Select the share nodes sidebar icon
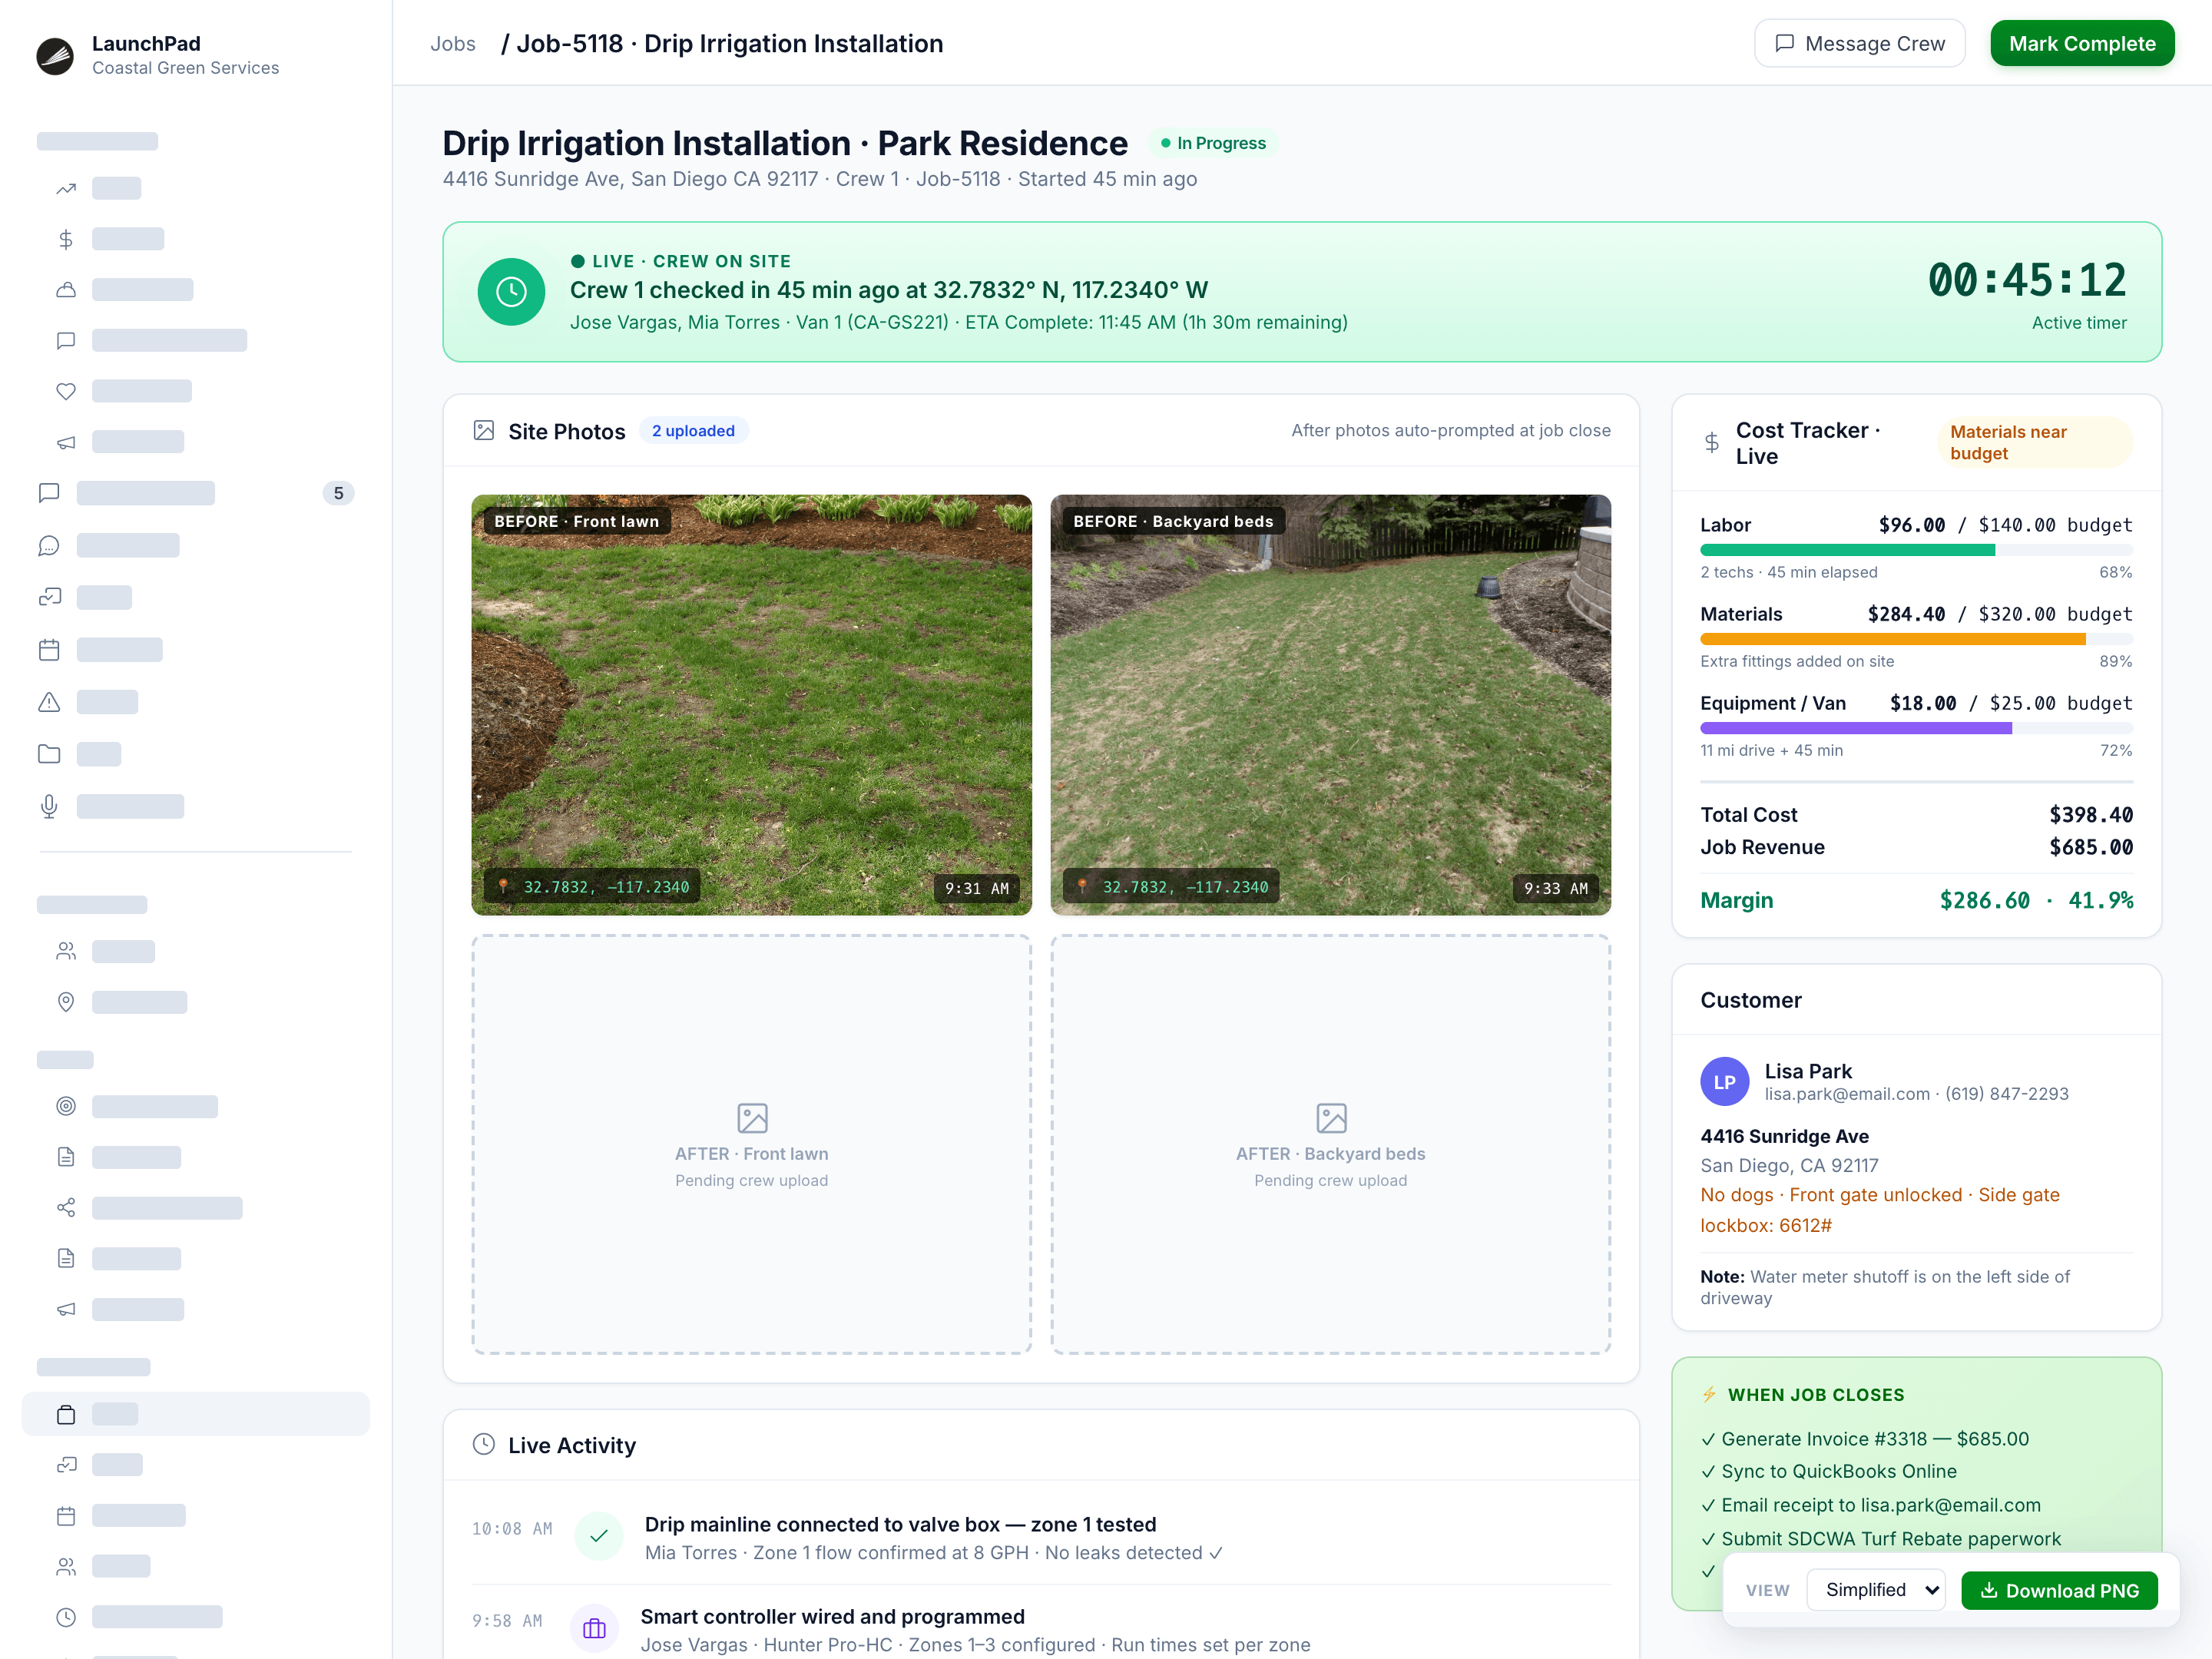The height and width of the screenshot is (1659, 2212). tap(66, 1208)
